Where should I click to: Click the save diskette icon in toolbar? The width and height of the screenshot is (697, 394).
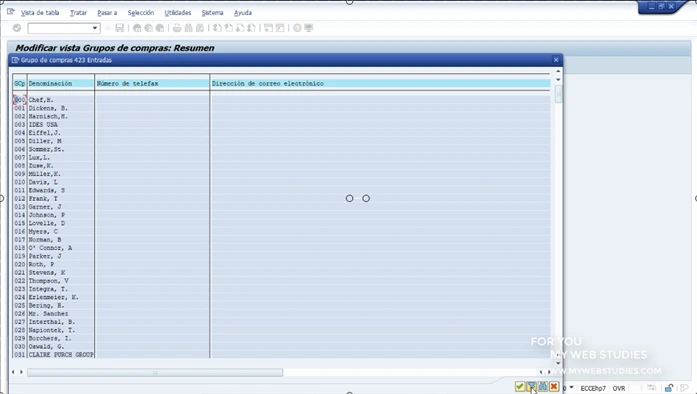click(120, 28)
